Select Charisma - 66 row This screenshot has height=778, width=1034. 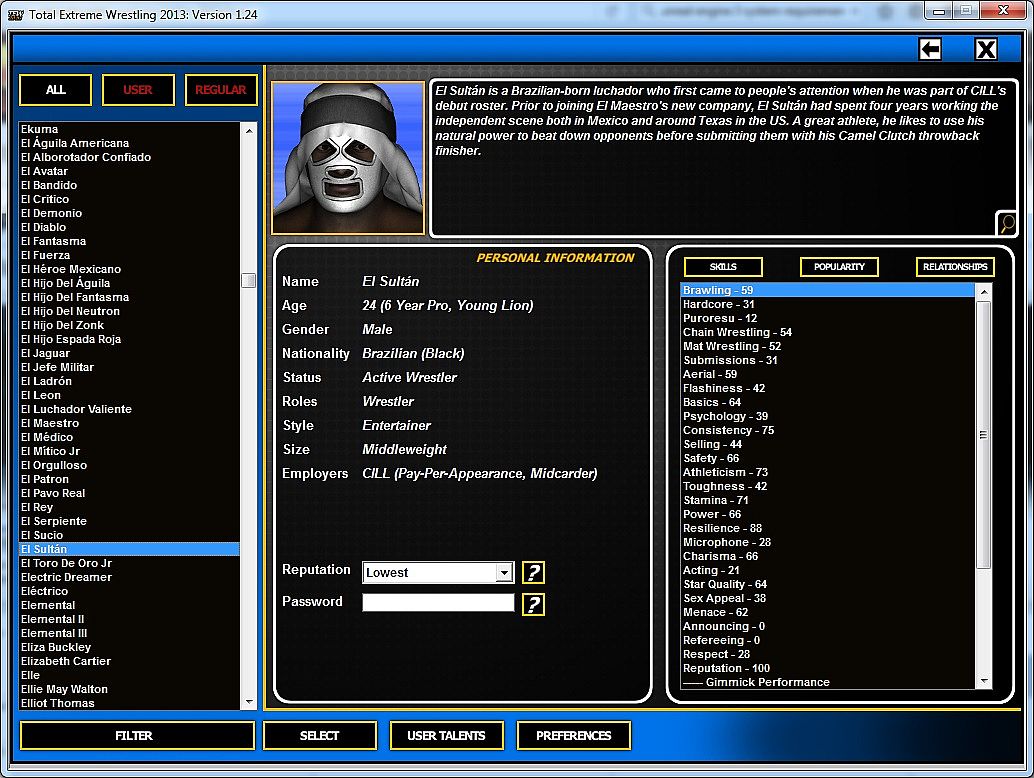coord(828,556)
